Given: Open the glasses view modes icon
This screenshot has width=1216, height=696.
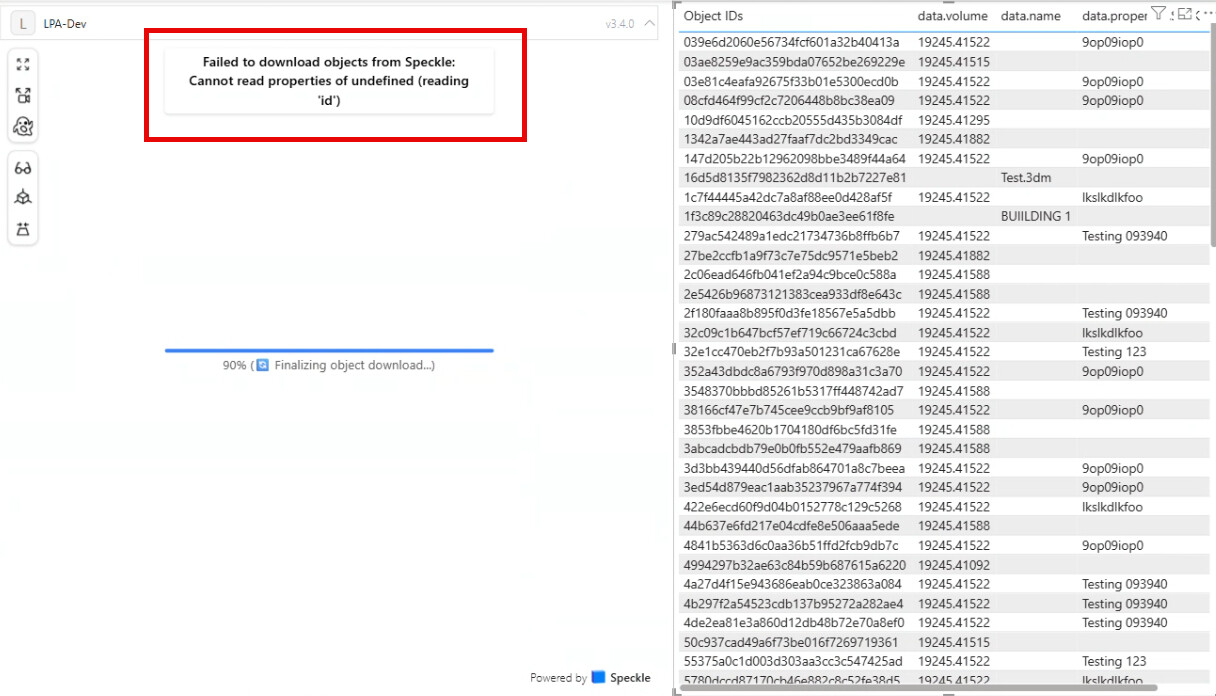Looking at the screenshot, I should coord(23,168).
